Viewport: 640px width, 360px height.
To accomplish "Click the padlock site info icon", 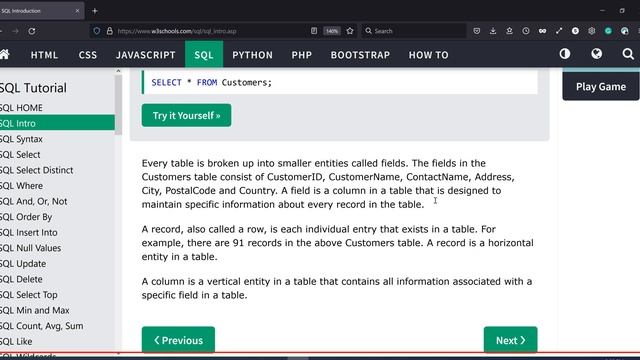I will [x=109, y=31].
